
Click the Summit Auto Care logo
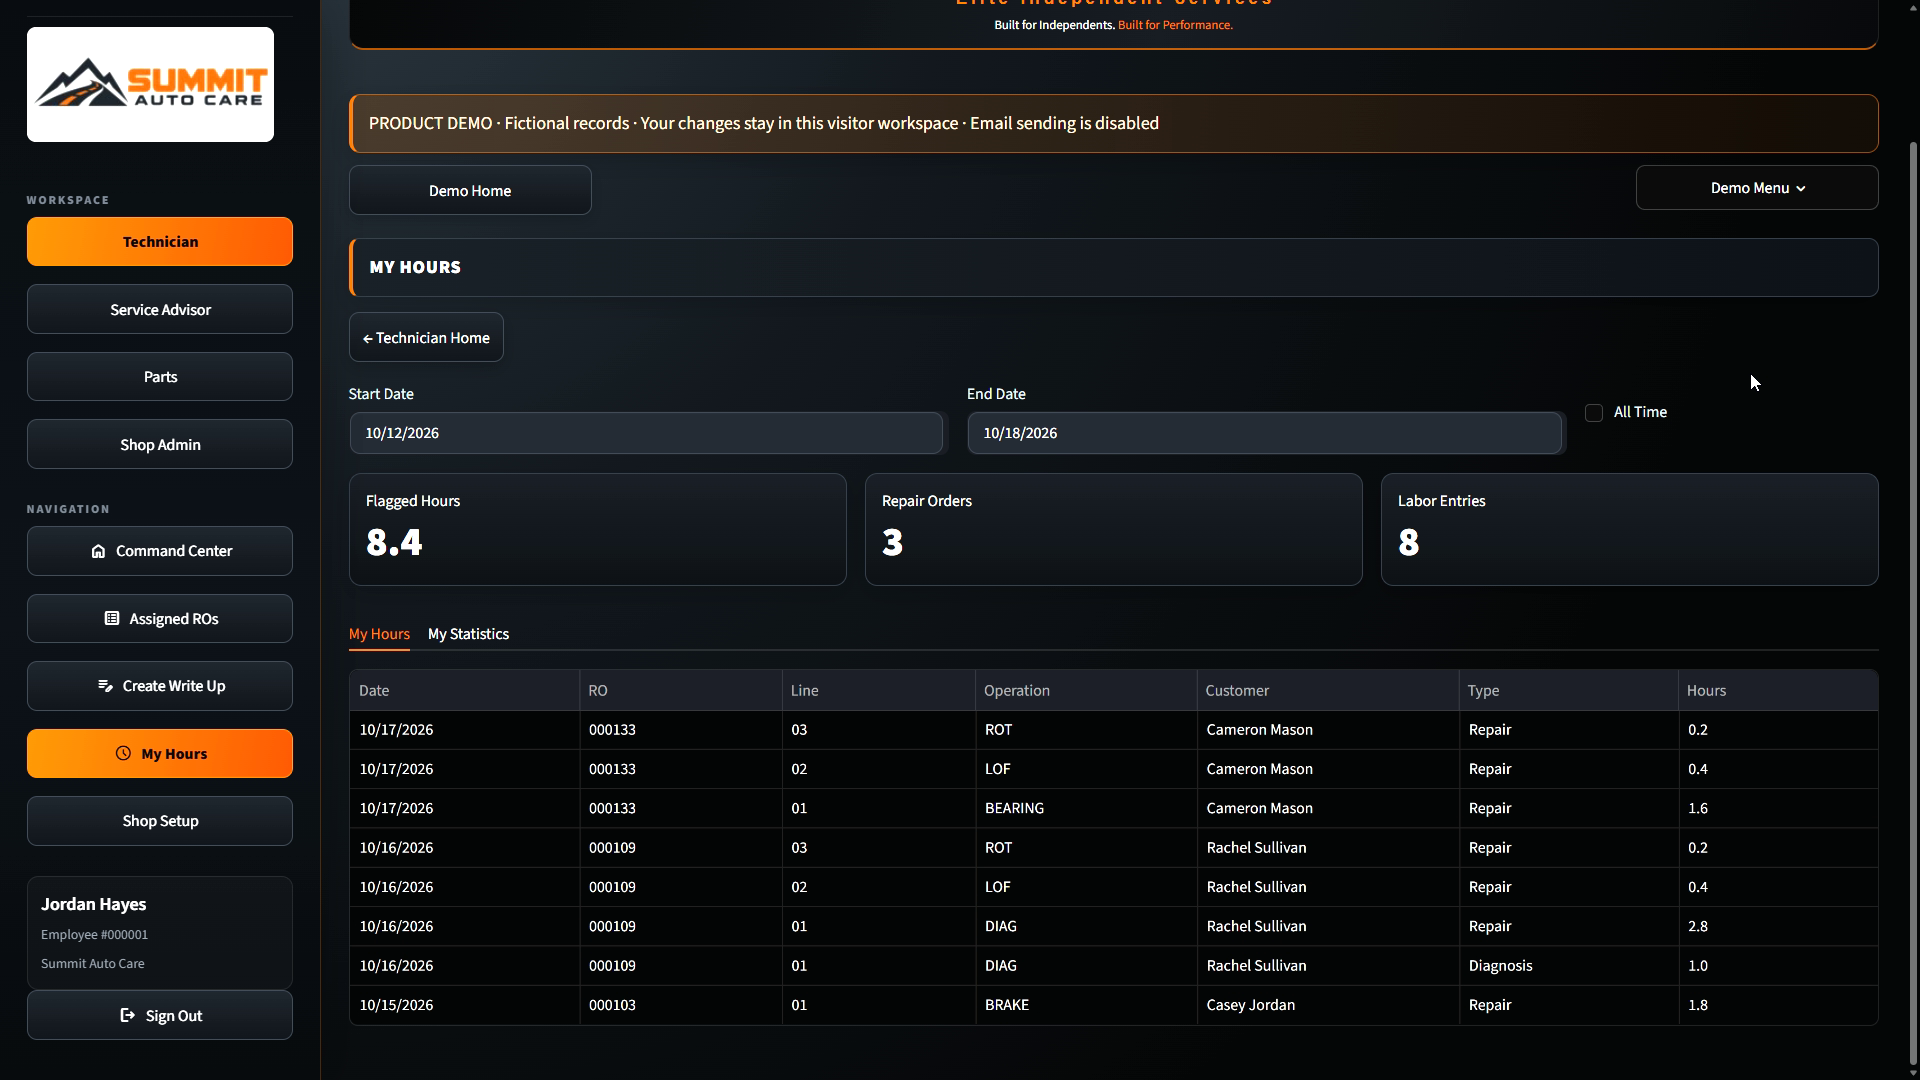tap(150, 85)
